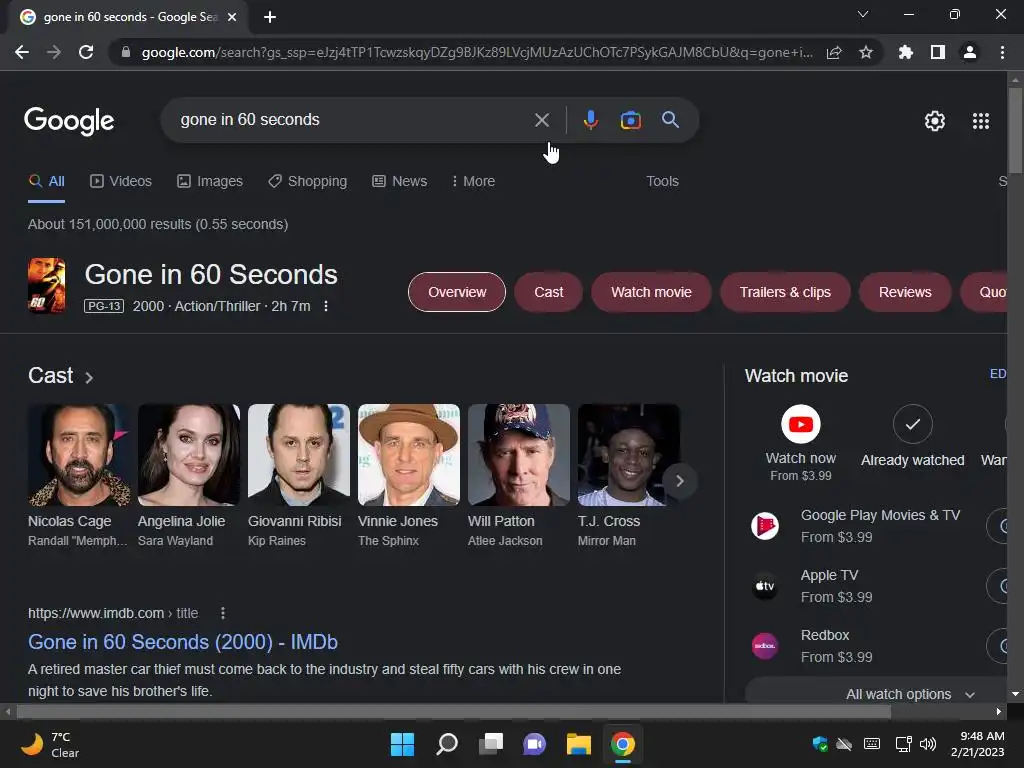Select the Reviews chip
This screenshot has height=768, width=1024.
click(905, 292)
